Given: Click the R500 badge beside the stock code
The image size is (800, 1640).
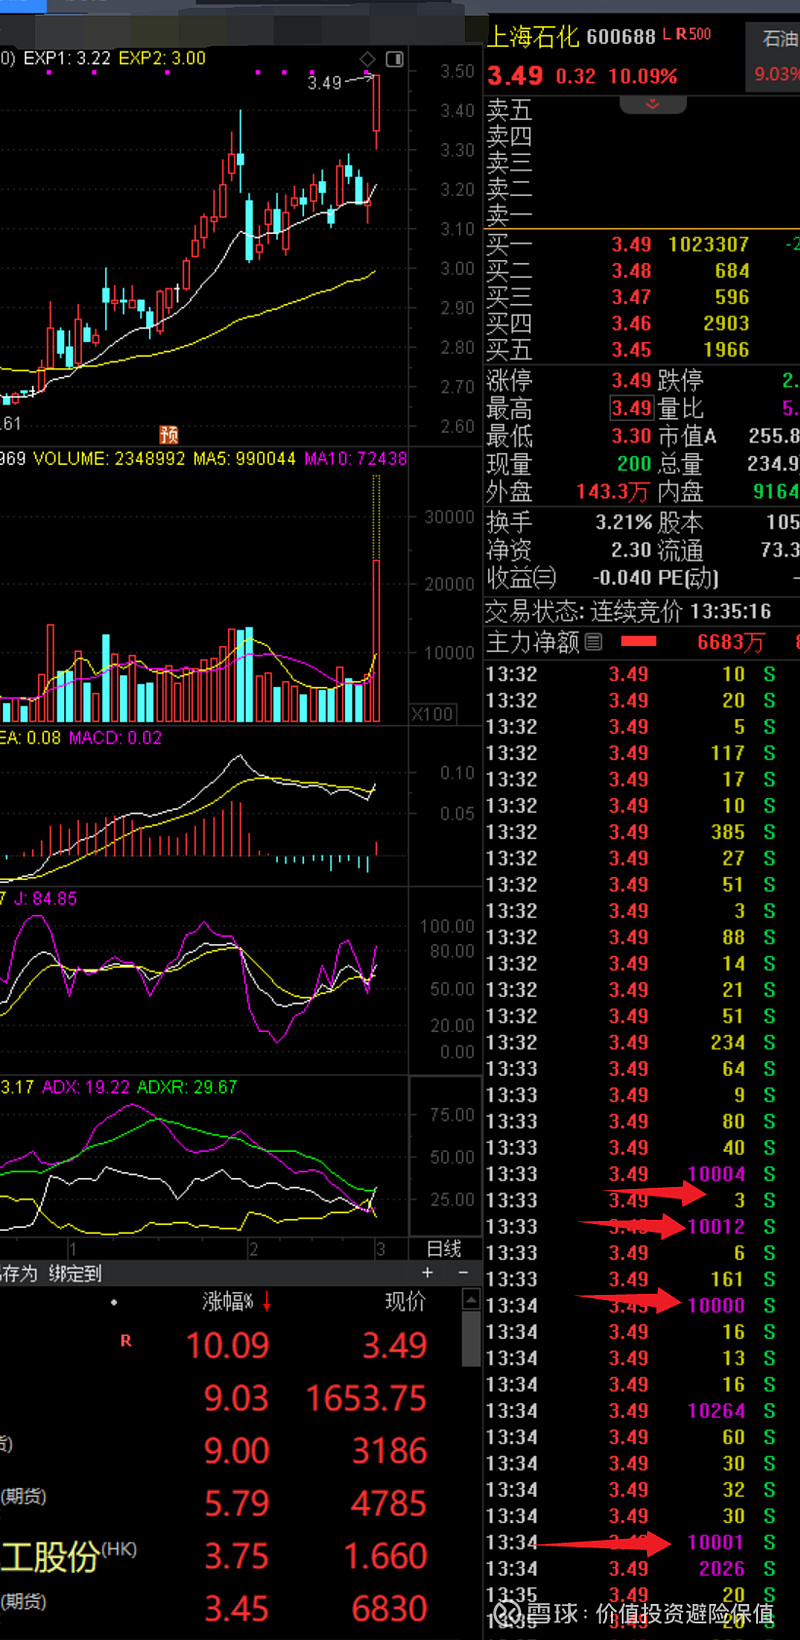Looking at the screenshot, I should coord(693,34).
